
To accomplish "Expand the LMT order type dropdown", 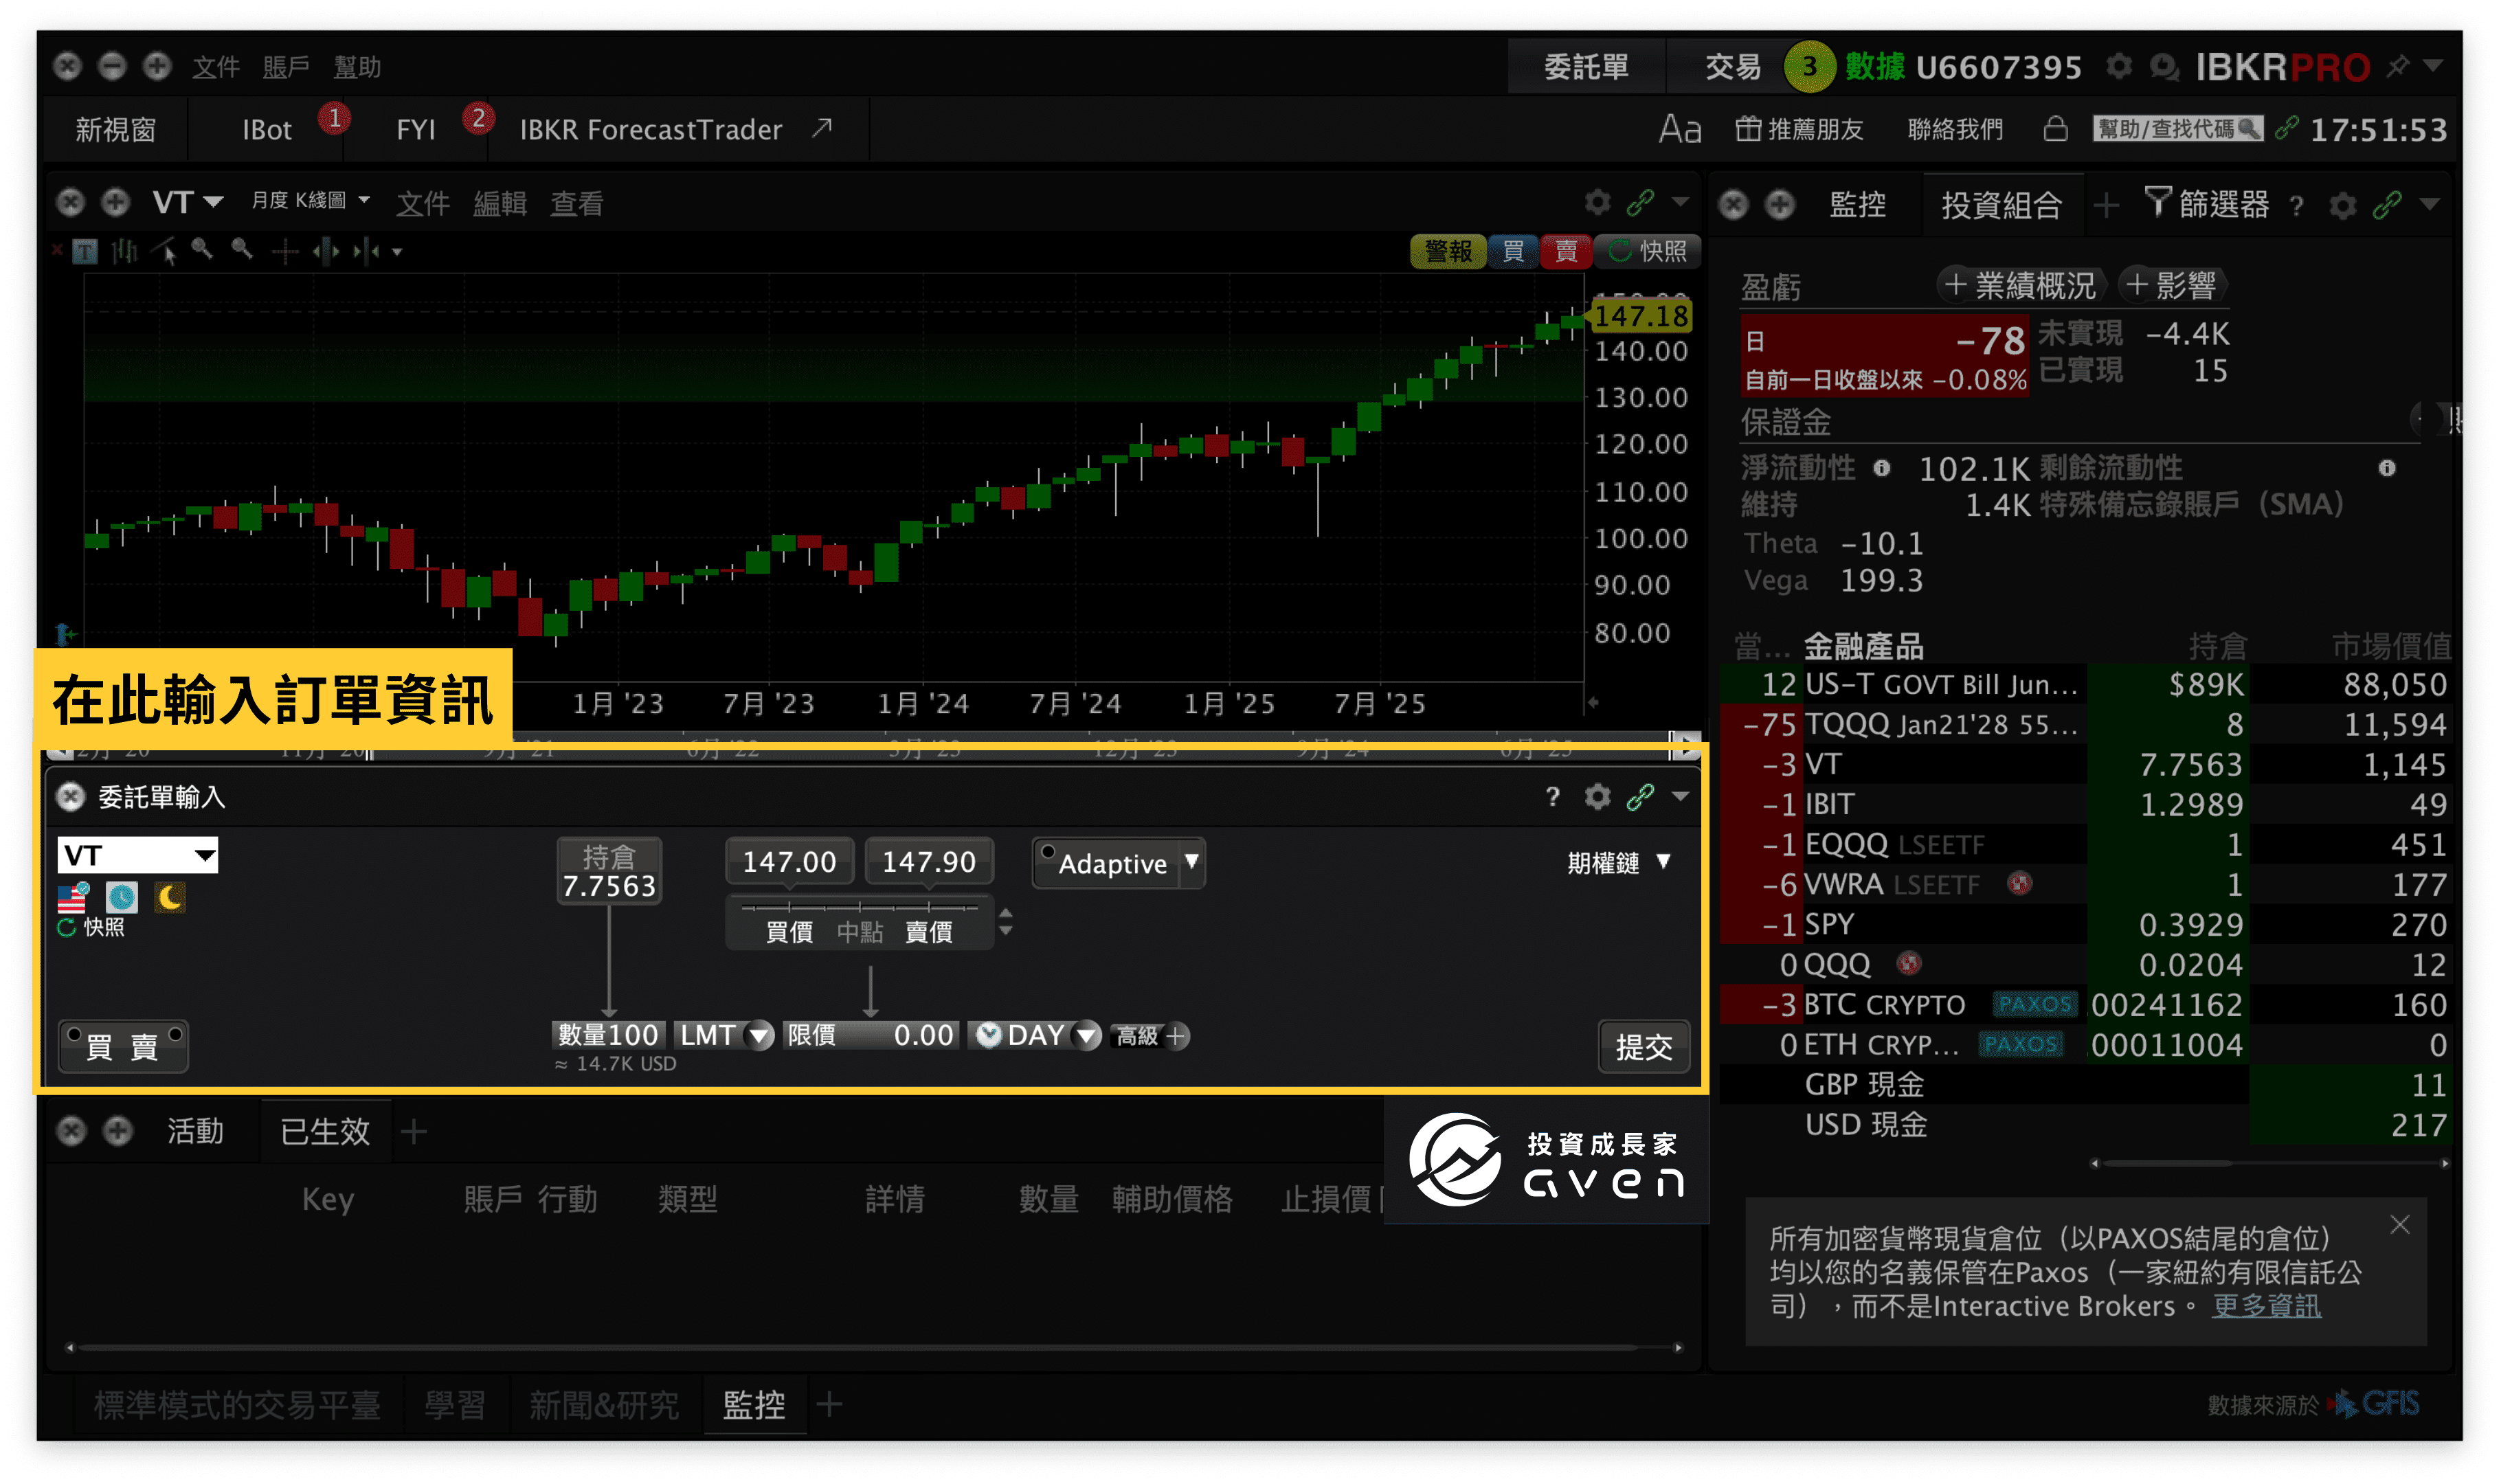I will coord(758,1036).
